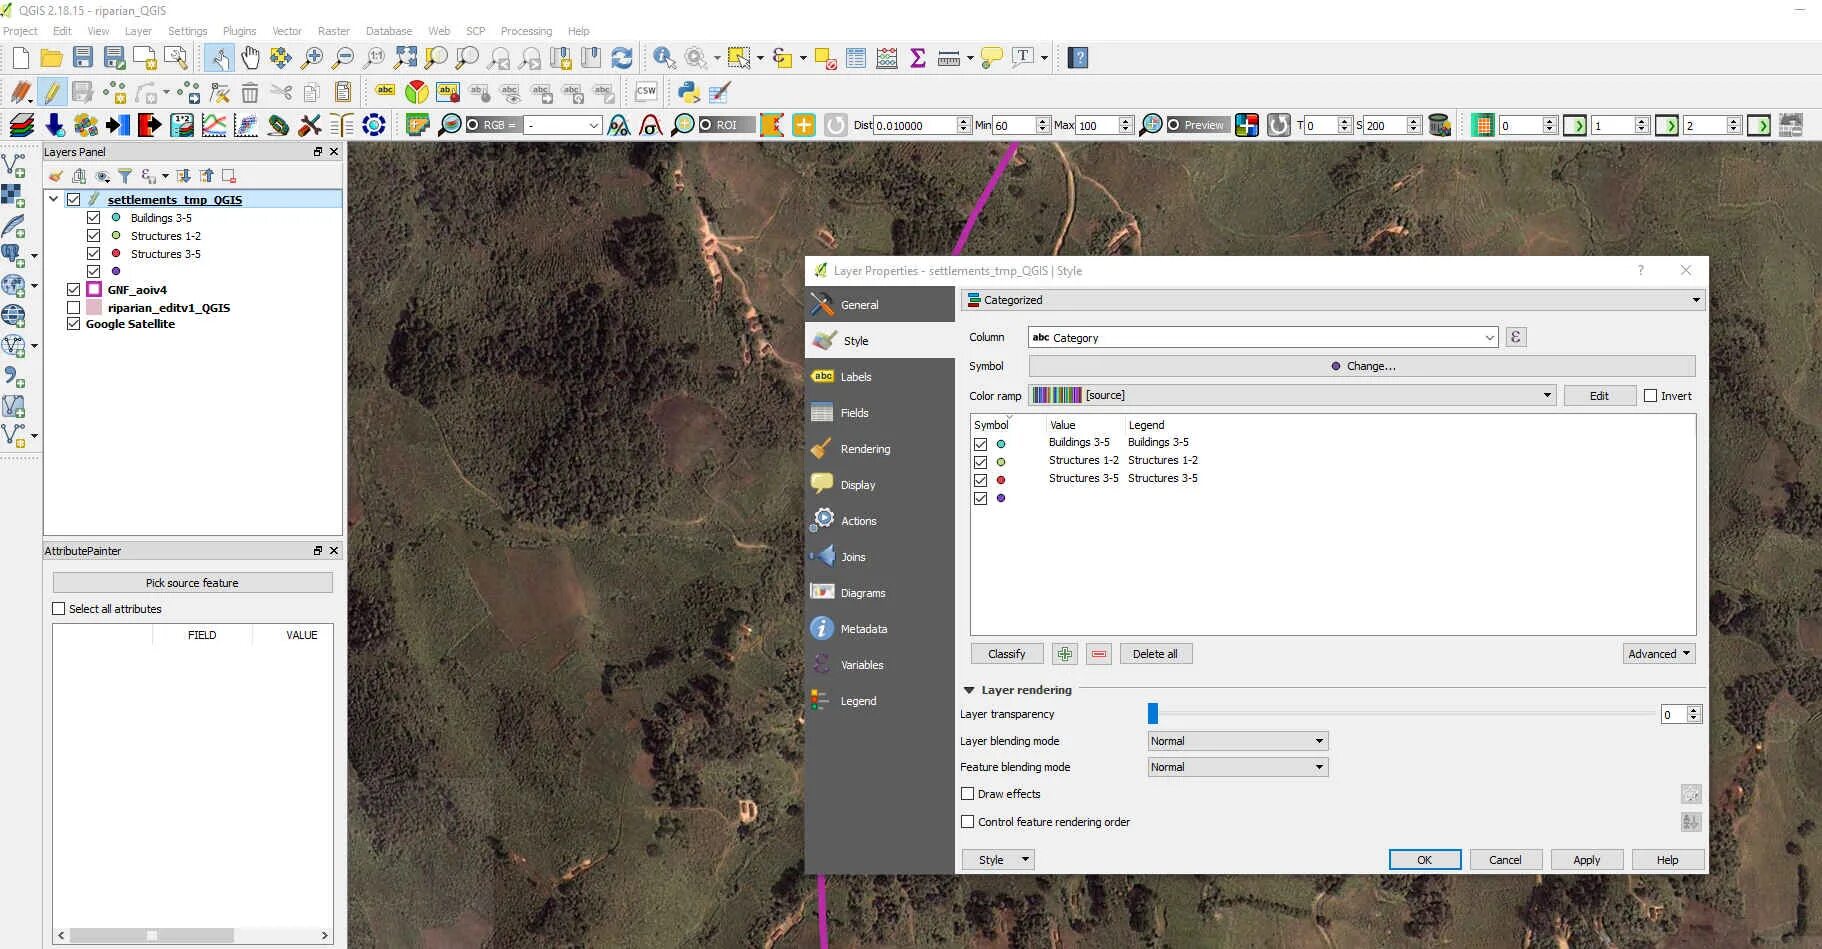Click the Save Project floppy disk icon
The width and height of the screenshot is (1822, 949).
coord(83,58)
